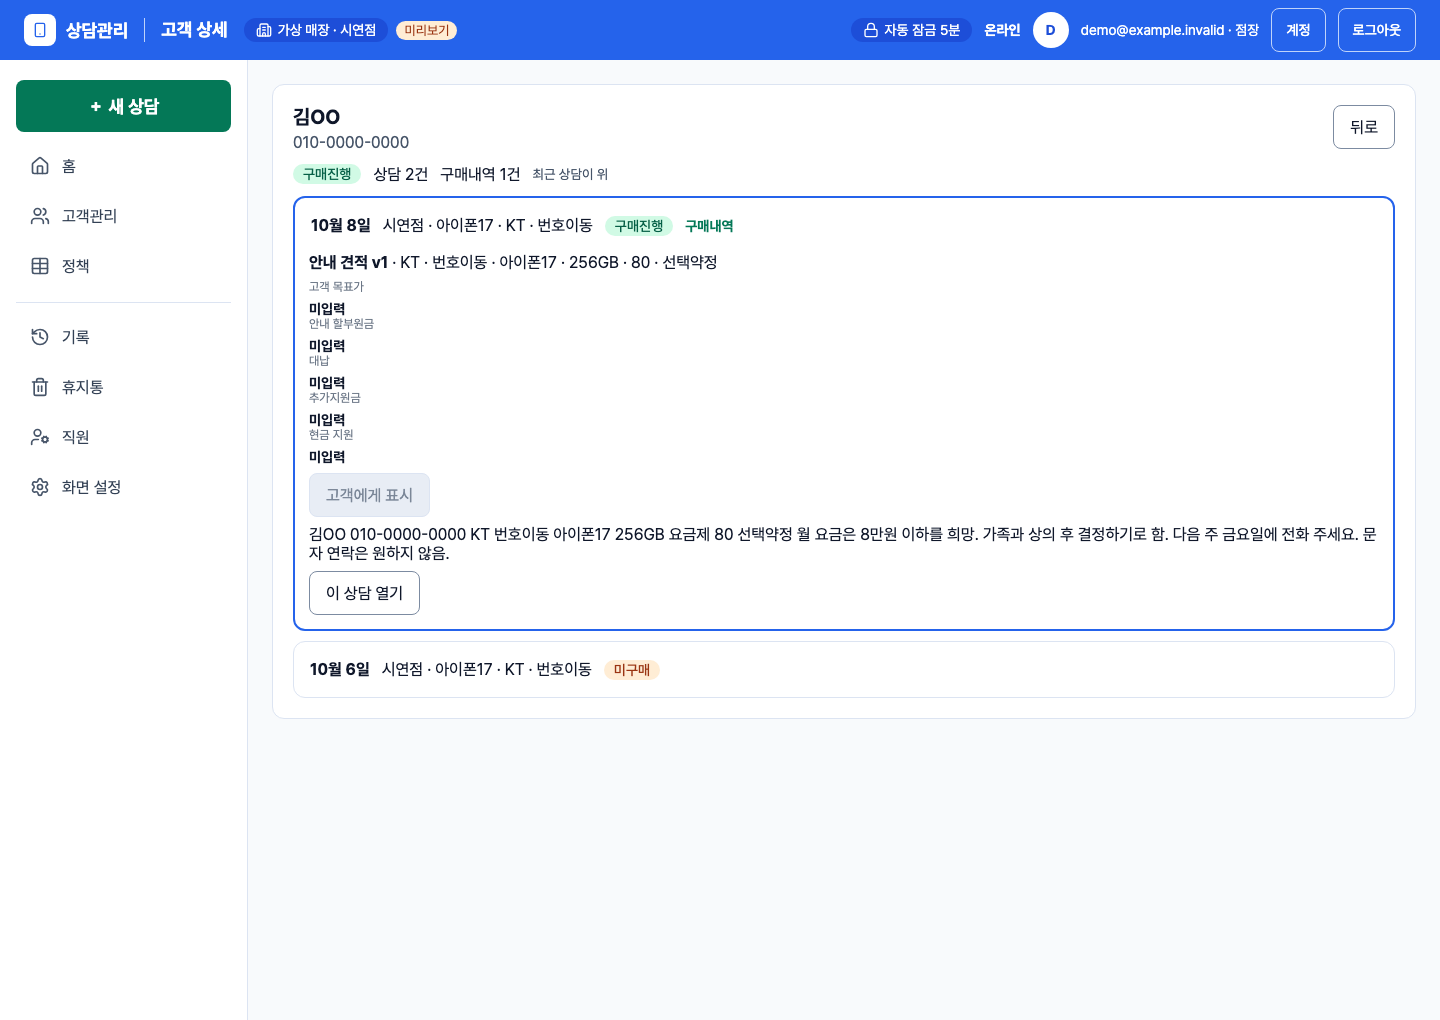Go to 휴지통 in the sidebar
The image size is (1440, 1020).
123,387
